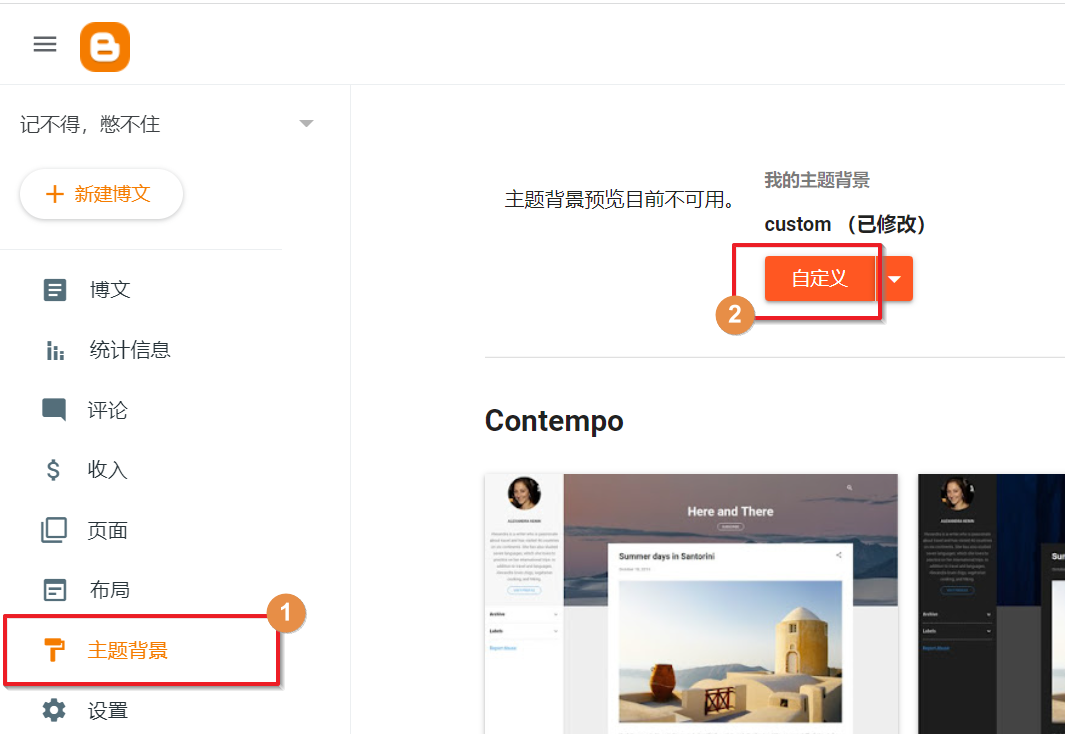Image resolution: width=1065 pixels, height=734 pixels.
Task: Click the orange 自定义 button
Action: coord(820,279)
